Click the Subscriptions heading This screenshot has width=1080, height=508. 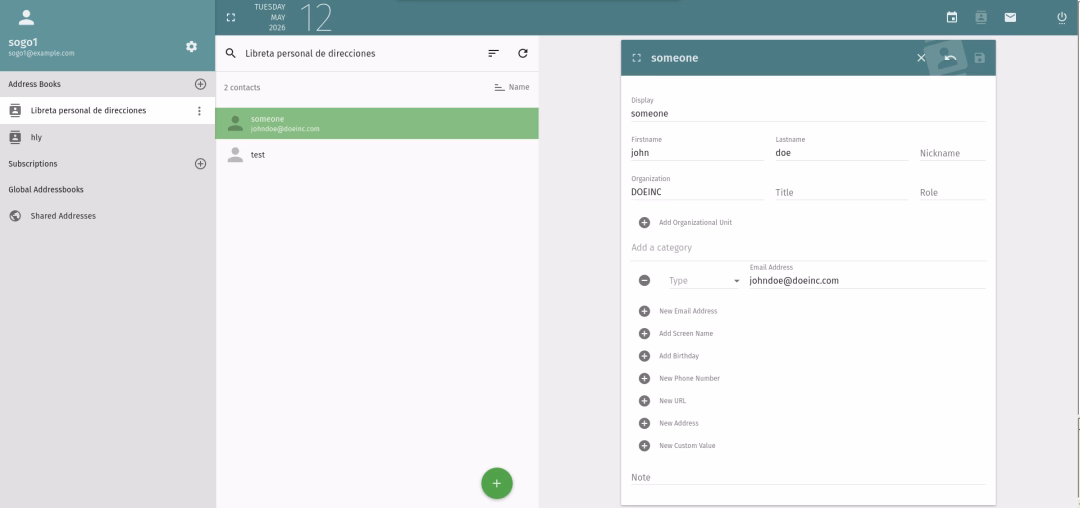(x=33, y=164)
